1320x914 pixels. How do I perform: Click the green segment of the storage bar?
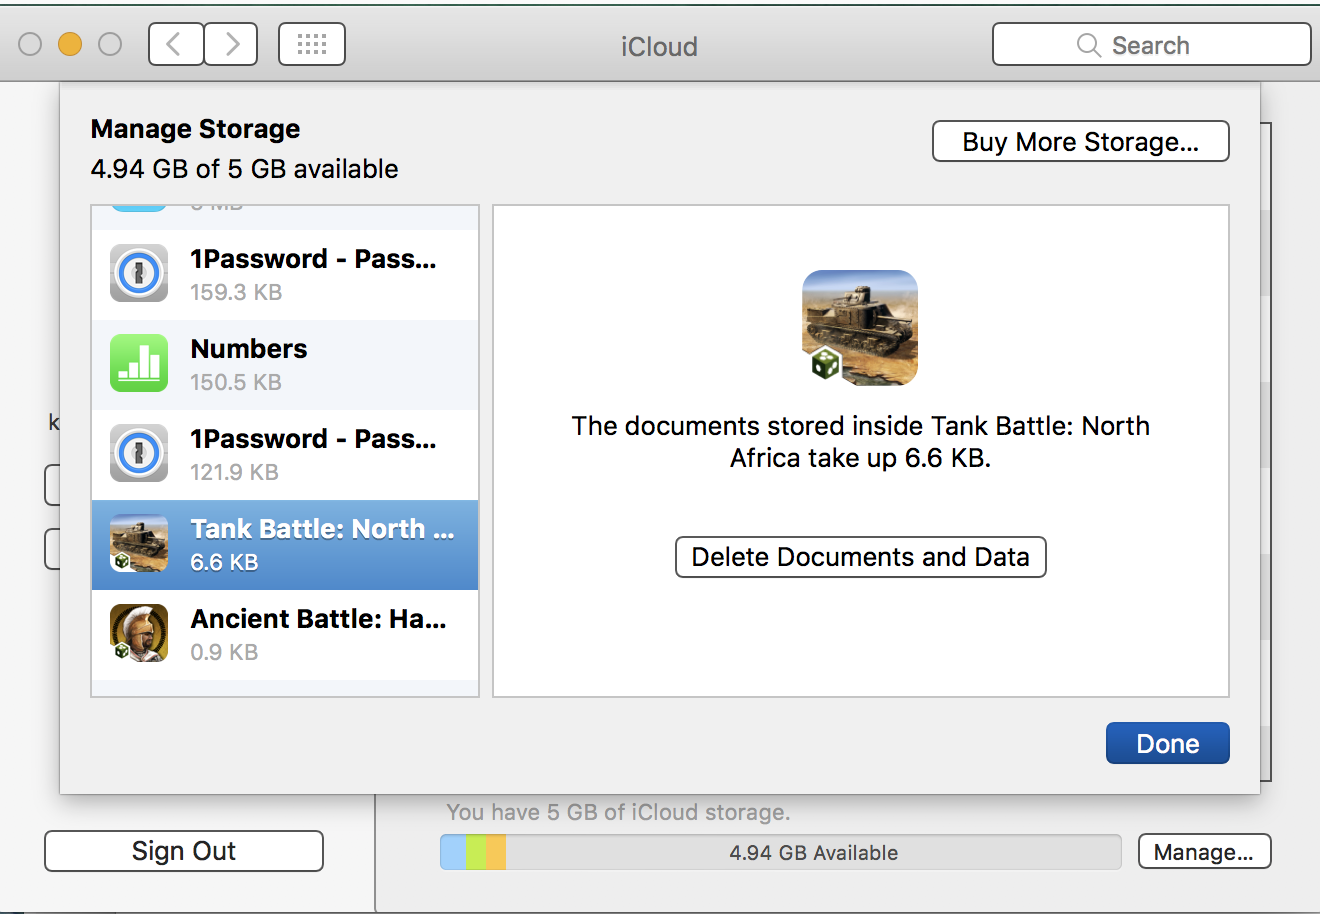[x=475, y=852]
